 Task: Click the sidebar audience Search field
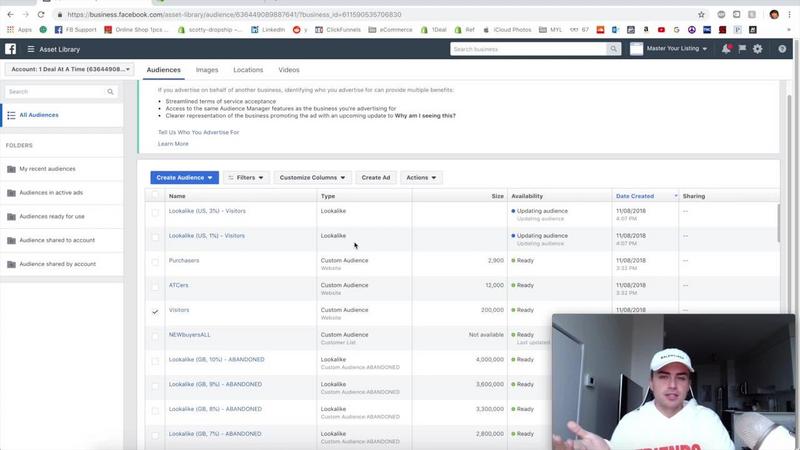pyautogui.click(x=56, y=92)
